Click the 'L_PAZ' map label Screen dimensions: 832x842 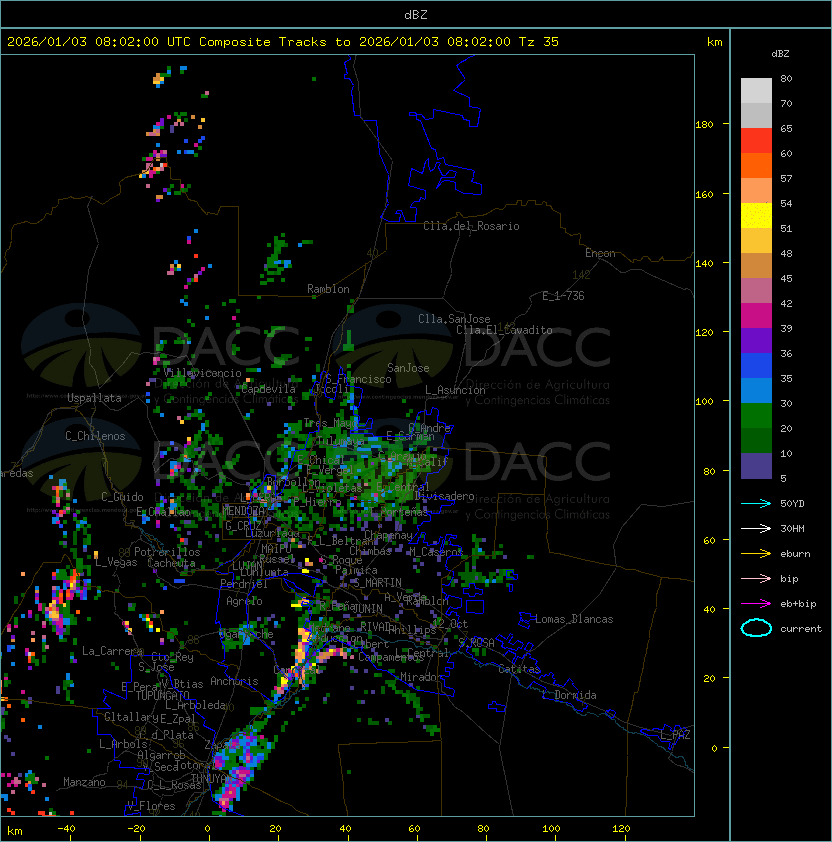(x=675, y=735)
